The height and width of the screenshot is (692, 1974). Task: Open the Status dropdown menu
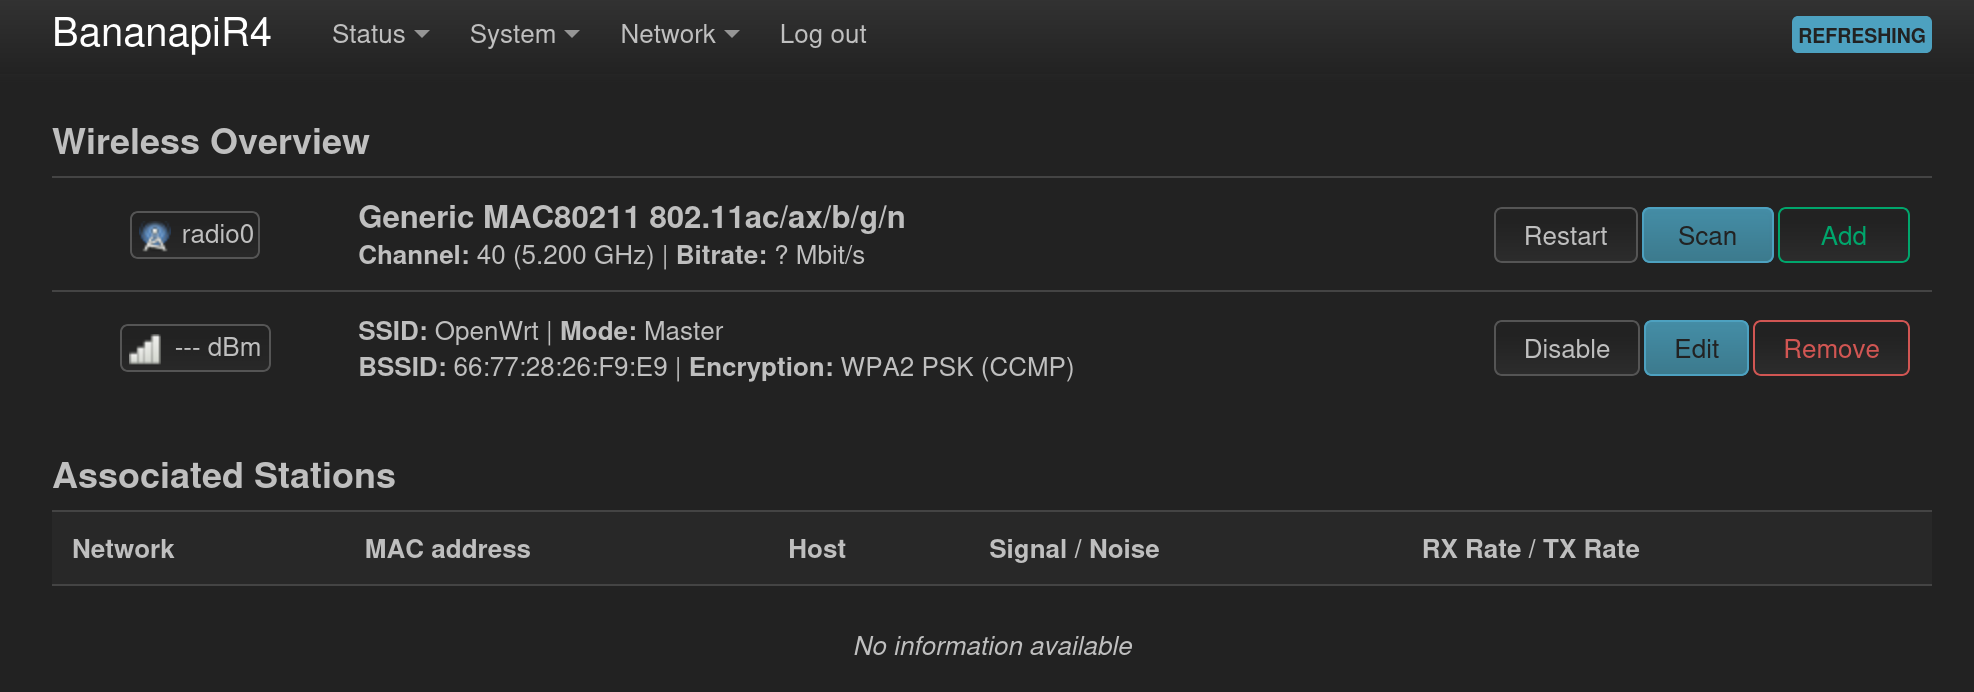380,34
